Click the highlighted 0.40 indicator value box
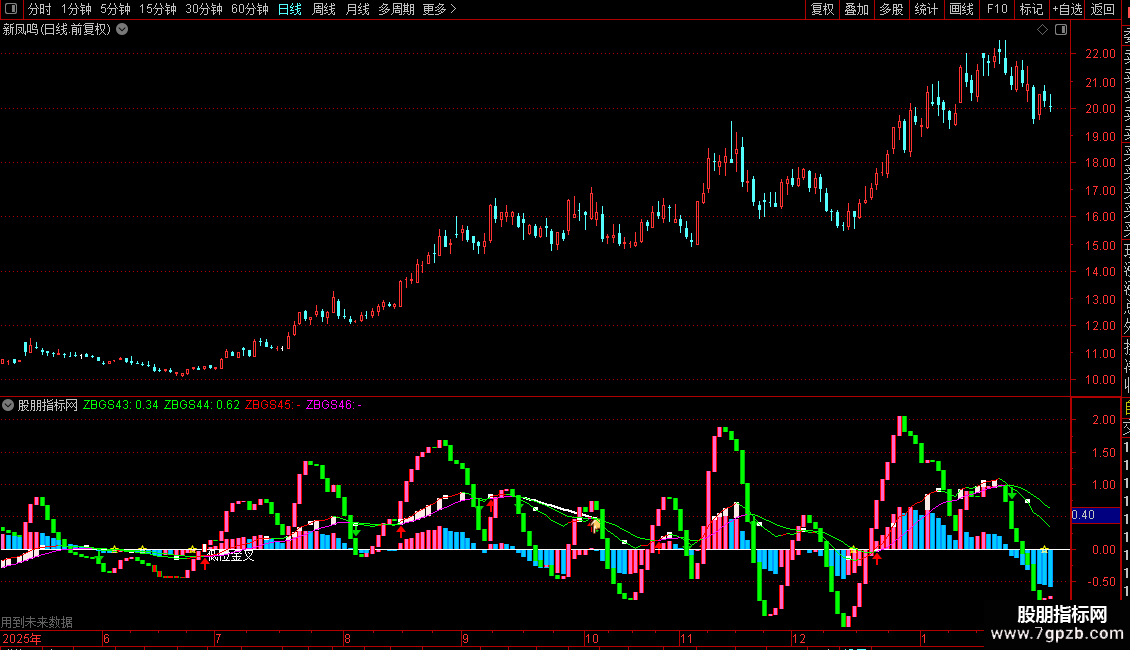 click(1095, 515)
